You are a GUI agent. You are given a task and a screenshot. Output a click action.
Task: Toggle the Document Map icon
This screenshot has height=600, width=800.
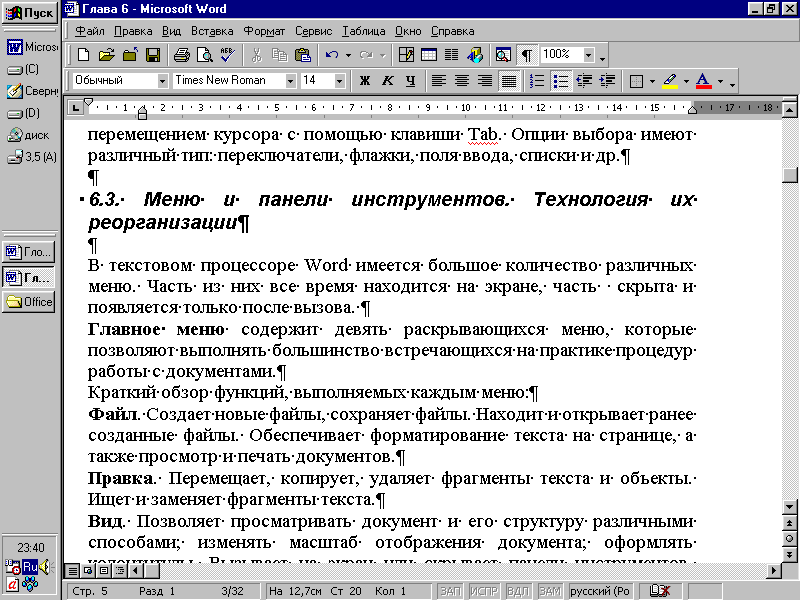[504, 55]
